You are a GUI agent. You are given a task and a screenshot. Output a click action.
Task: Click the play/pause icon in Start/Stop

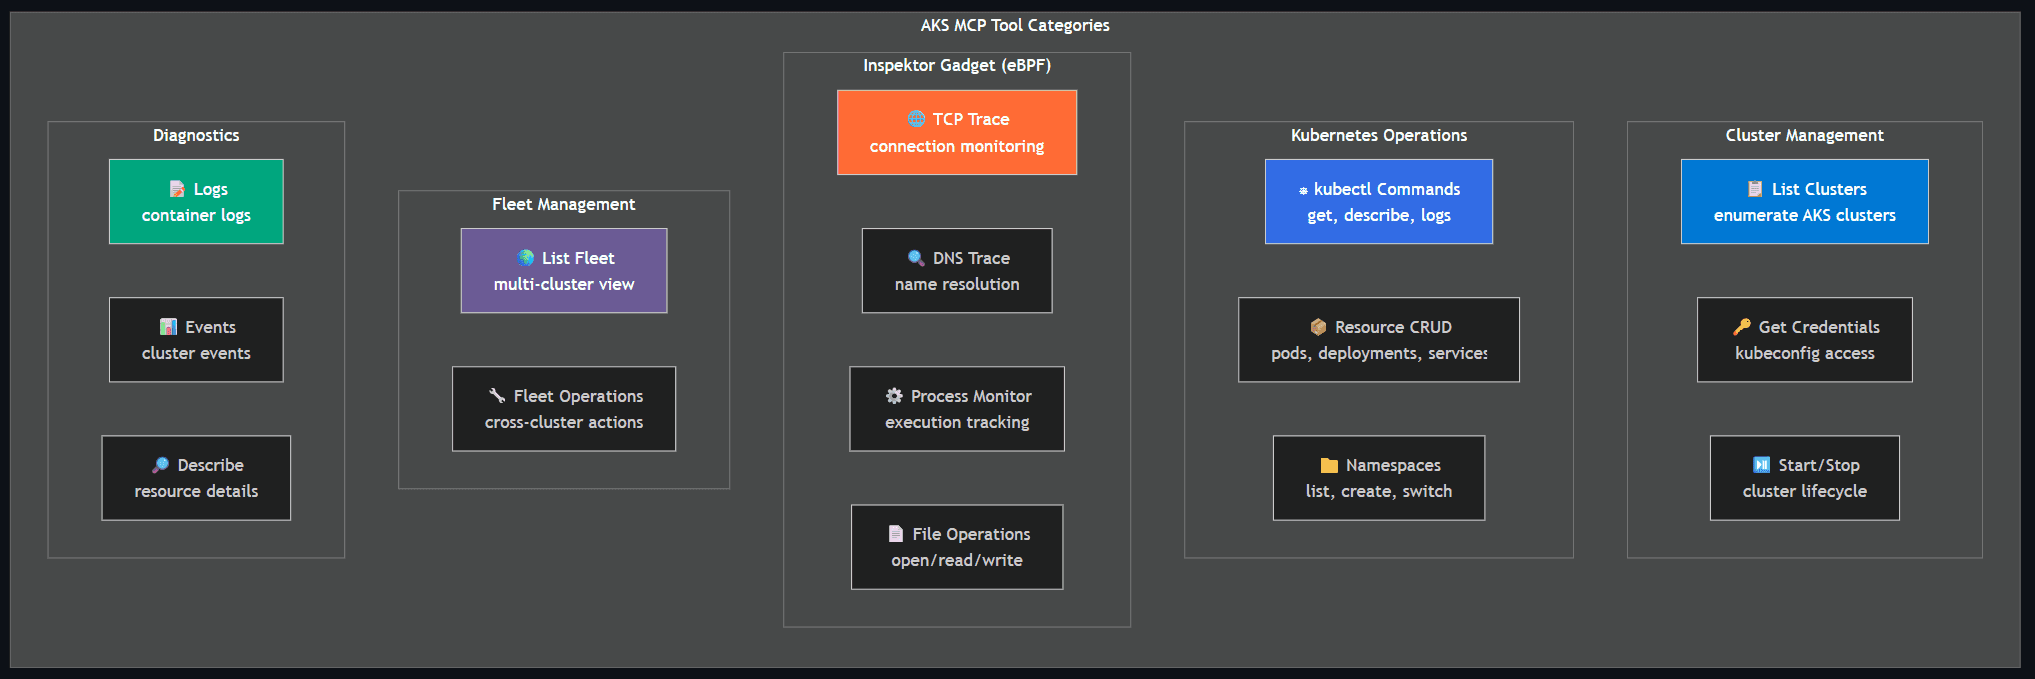1761,465
